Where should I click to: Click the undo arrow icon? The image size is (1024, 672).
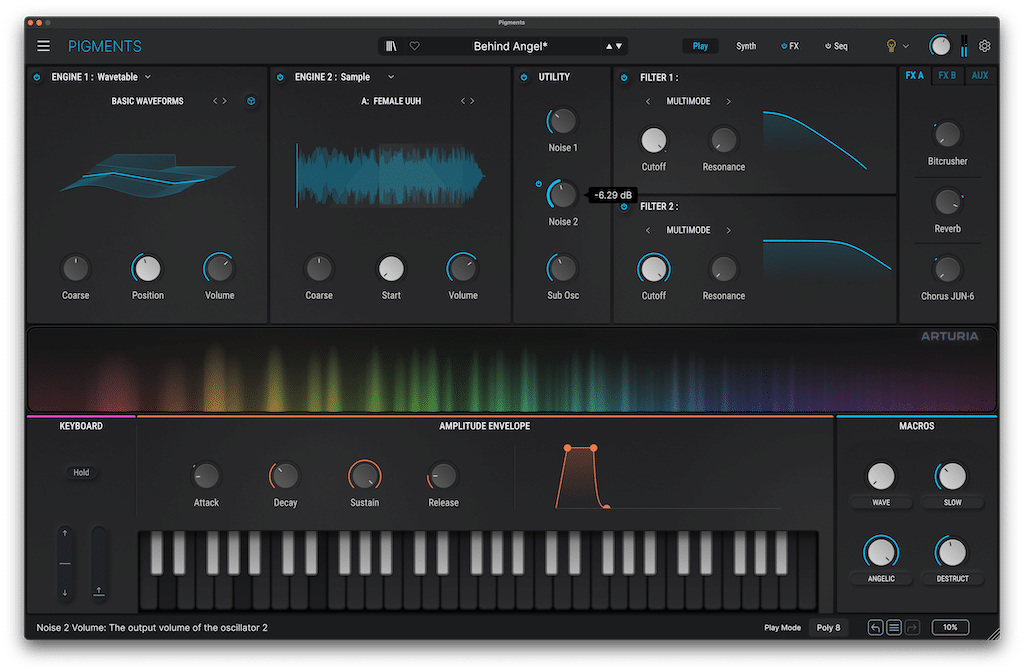coord(875,628)
